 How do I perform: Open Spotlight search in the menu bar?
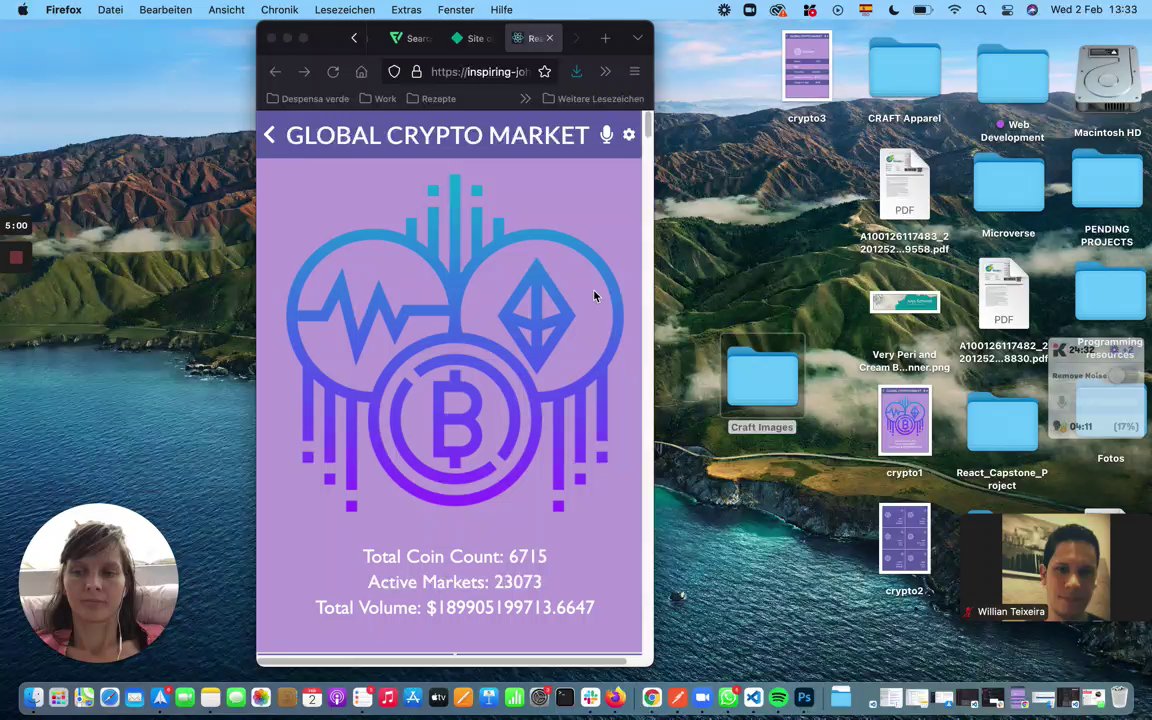982,10
